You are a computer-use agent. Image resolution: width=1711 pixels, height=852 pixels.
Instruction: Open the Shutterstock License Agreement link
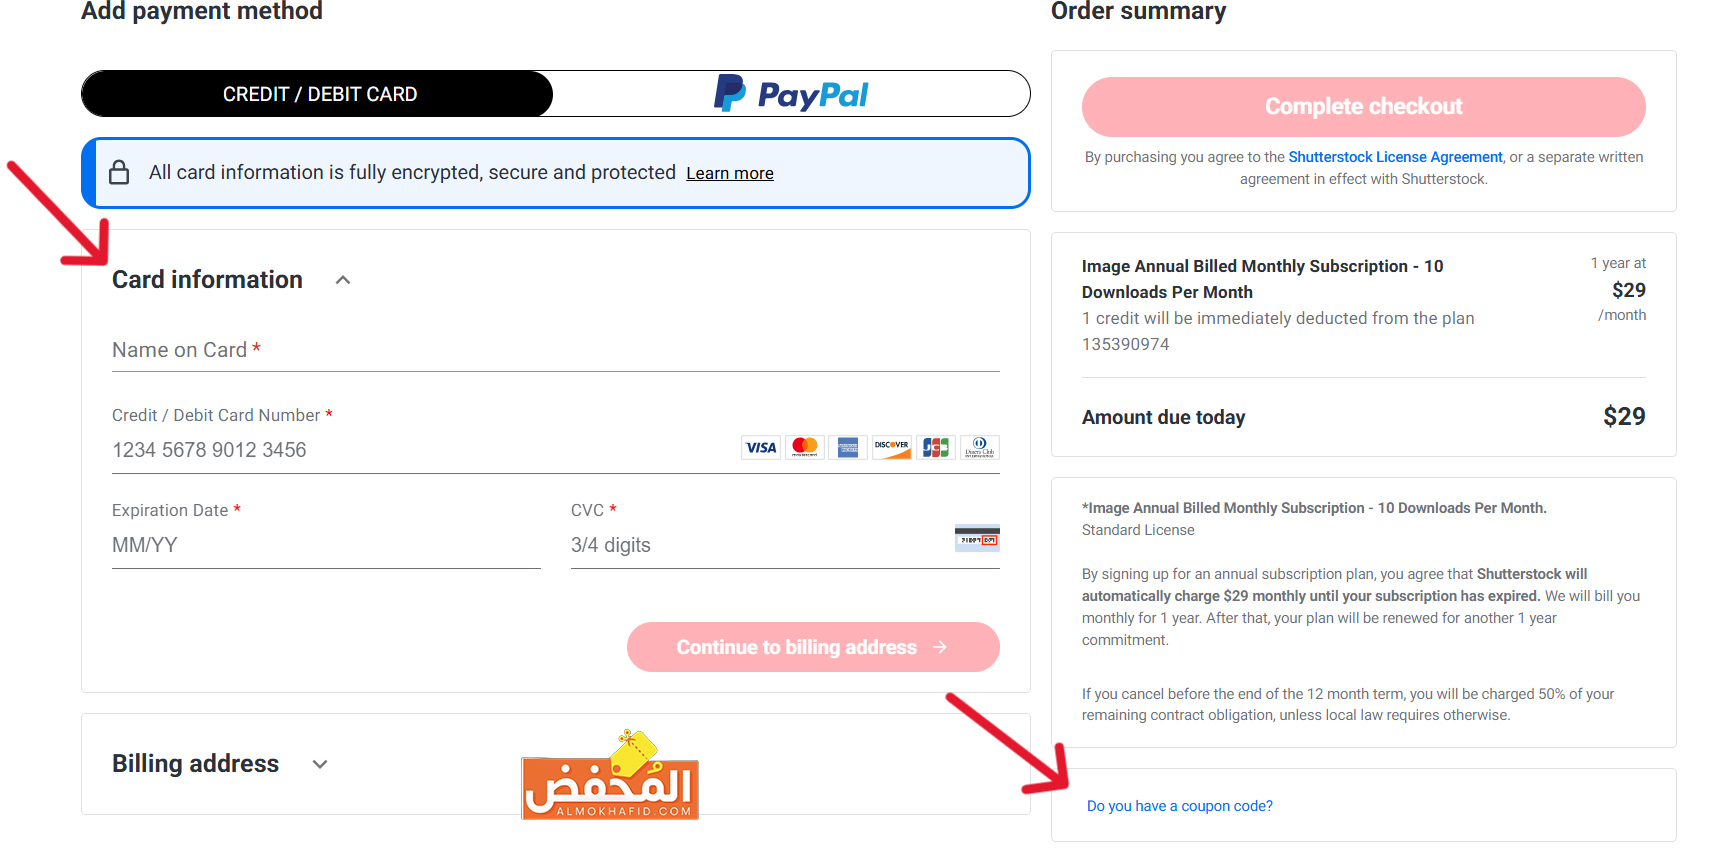pos(1395,157)
